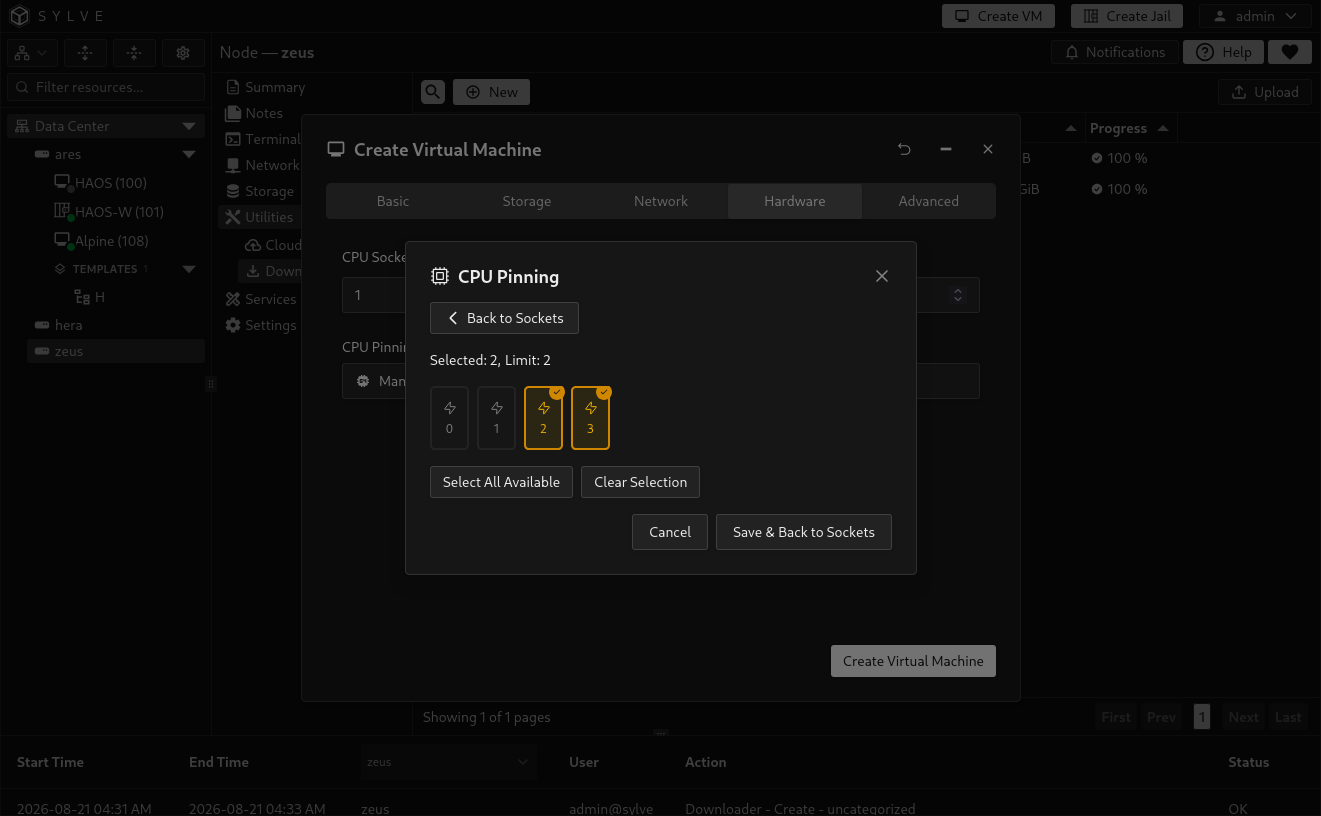The width and height of the screenshot is (1321, 816).
Task: Click the Create VM header button
Action: click(998, 16)
